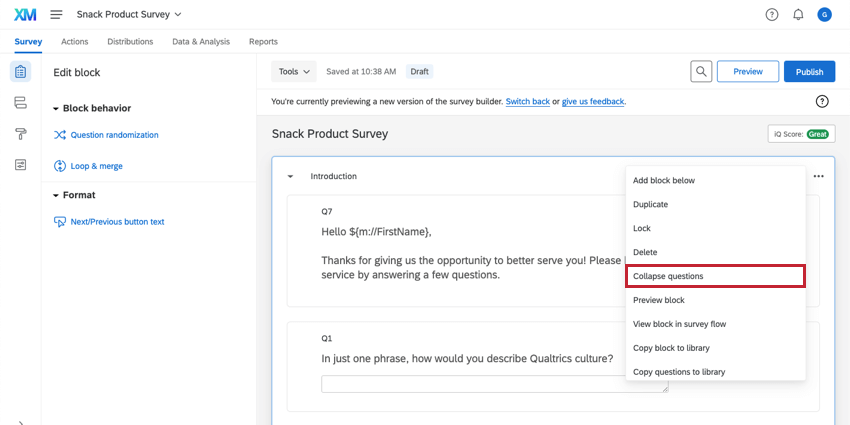Switch to the Data & Analysis tab
The image size is (850, 425).
coord(201,42)
